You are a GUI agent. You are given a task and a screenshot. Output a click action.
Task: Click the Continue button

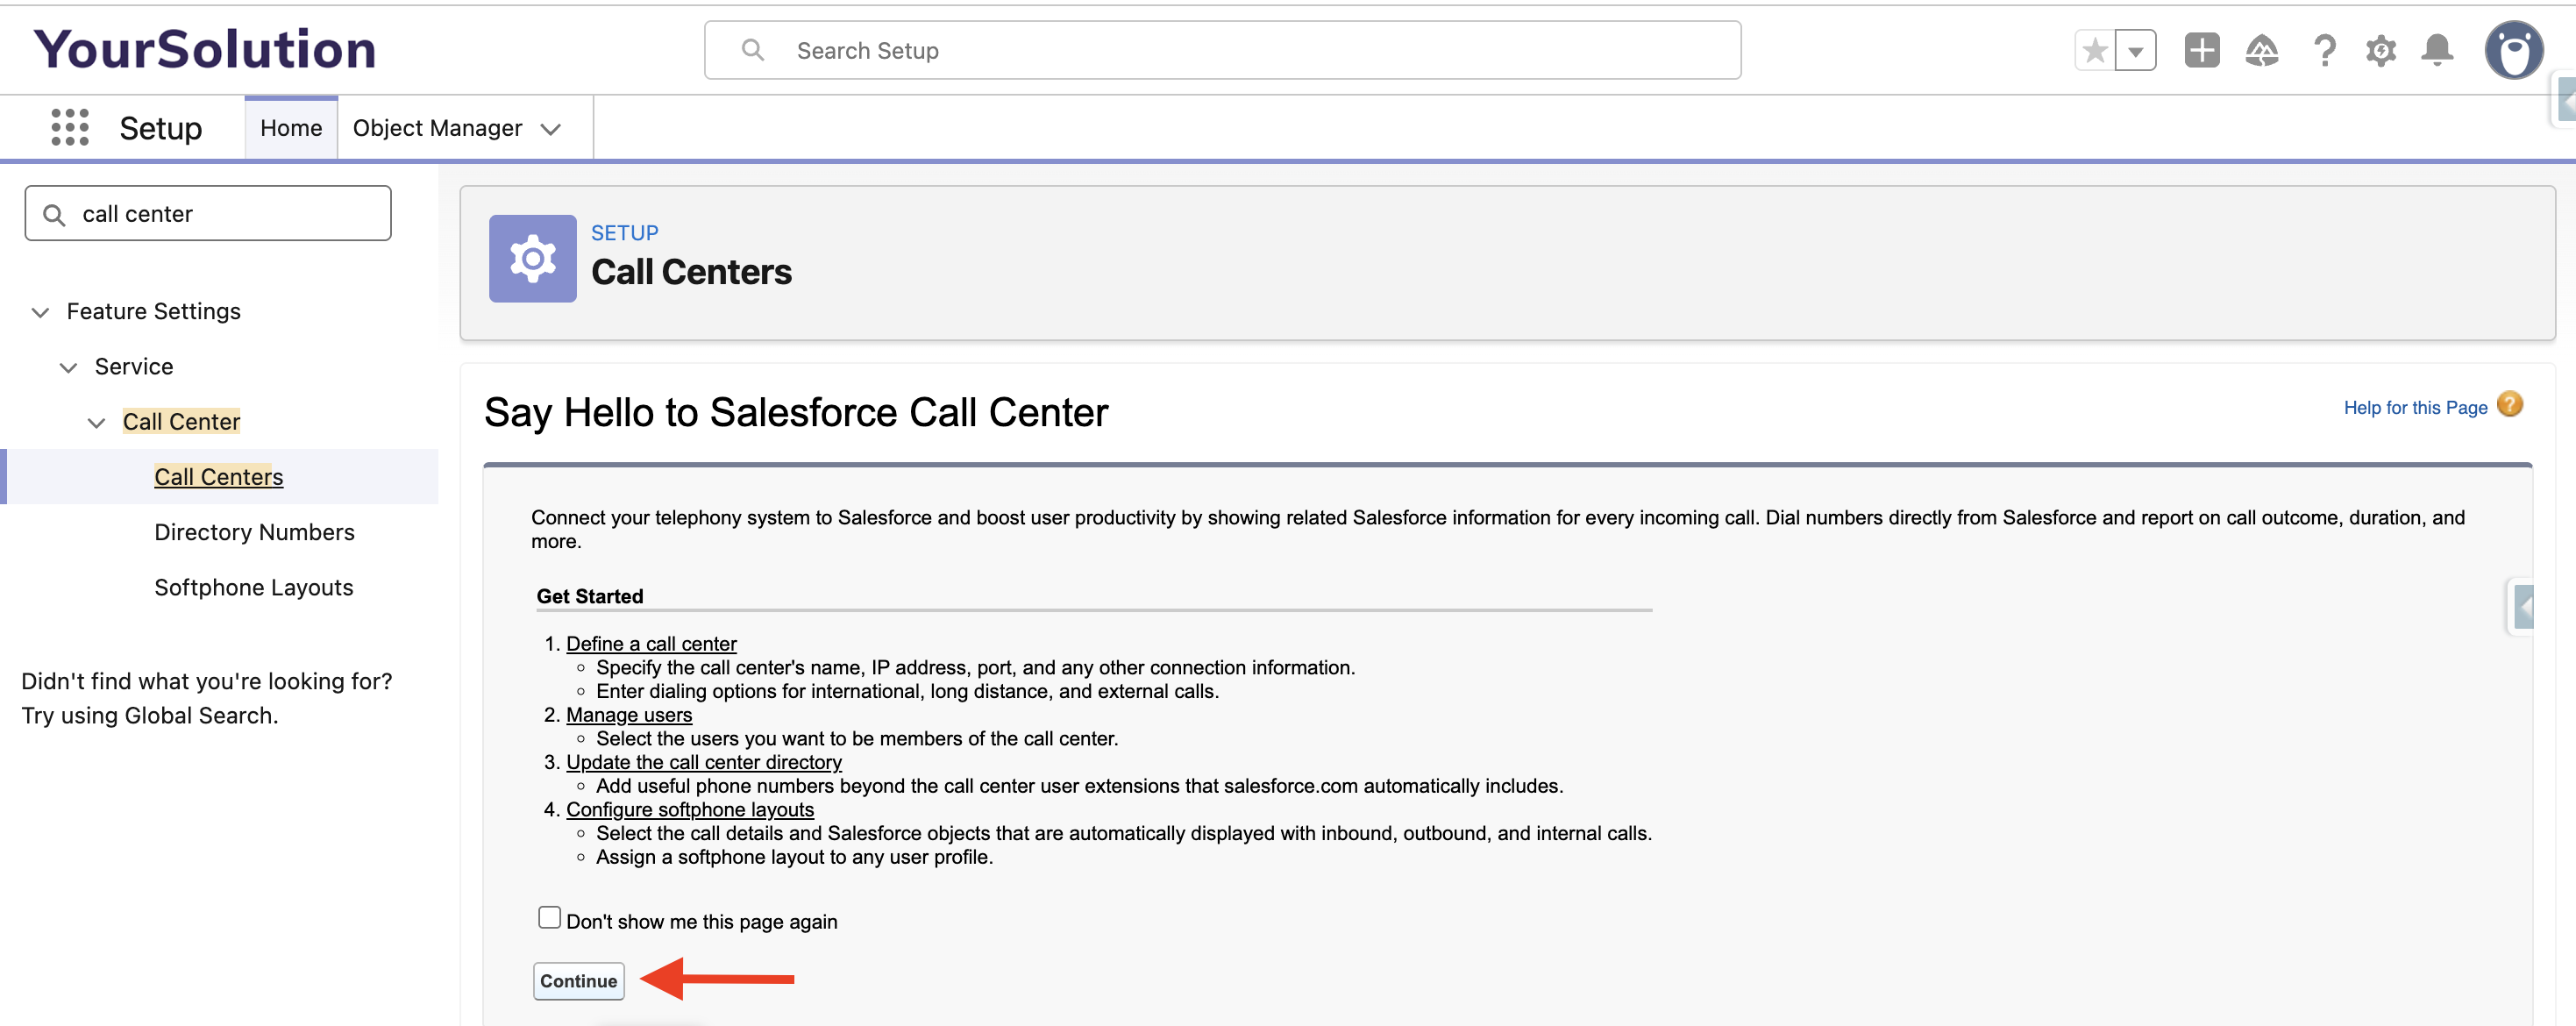click(578, 980)
